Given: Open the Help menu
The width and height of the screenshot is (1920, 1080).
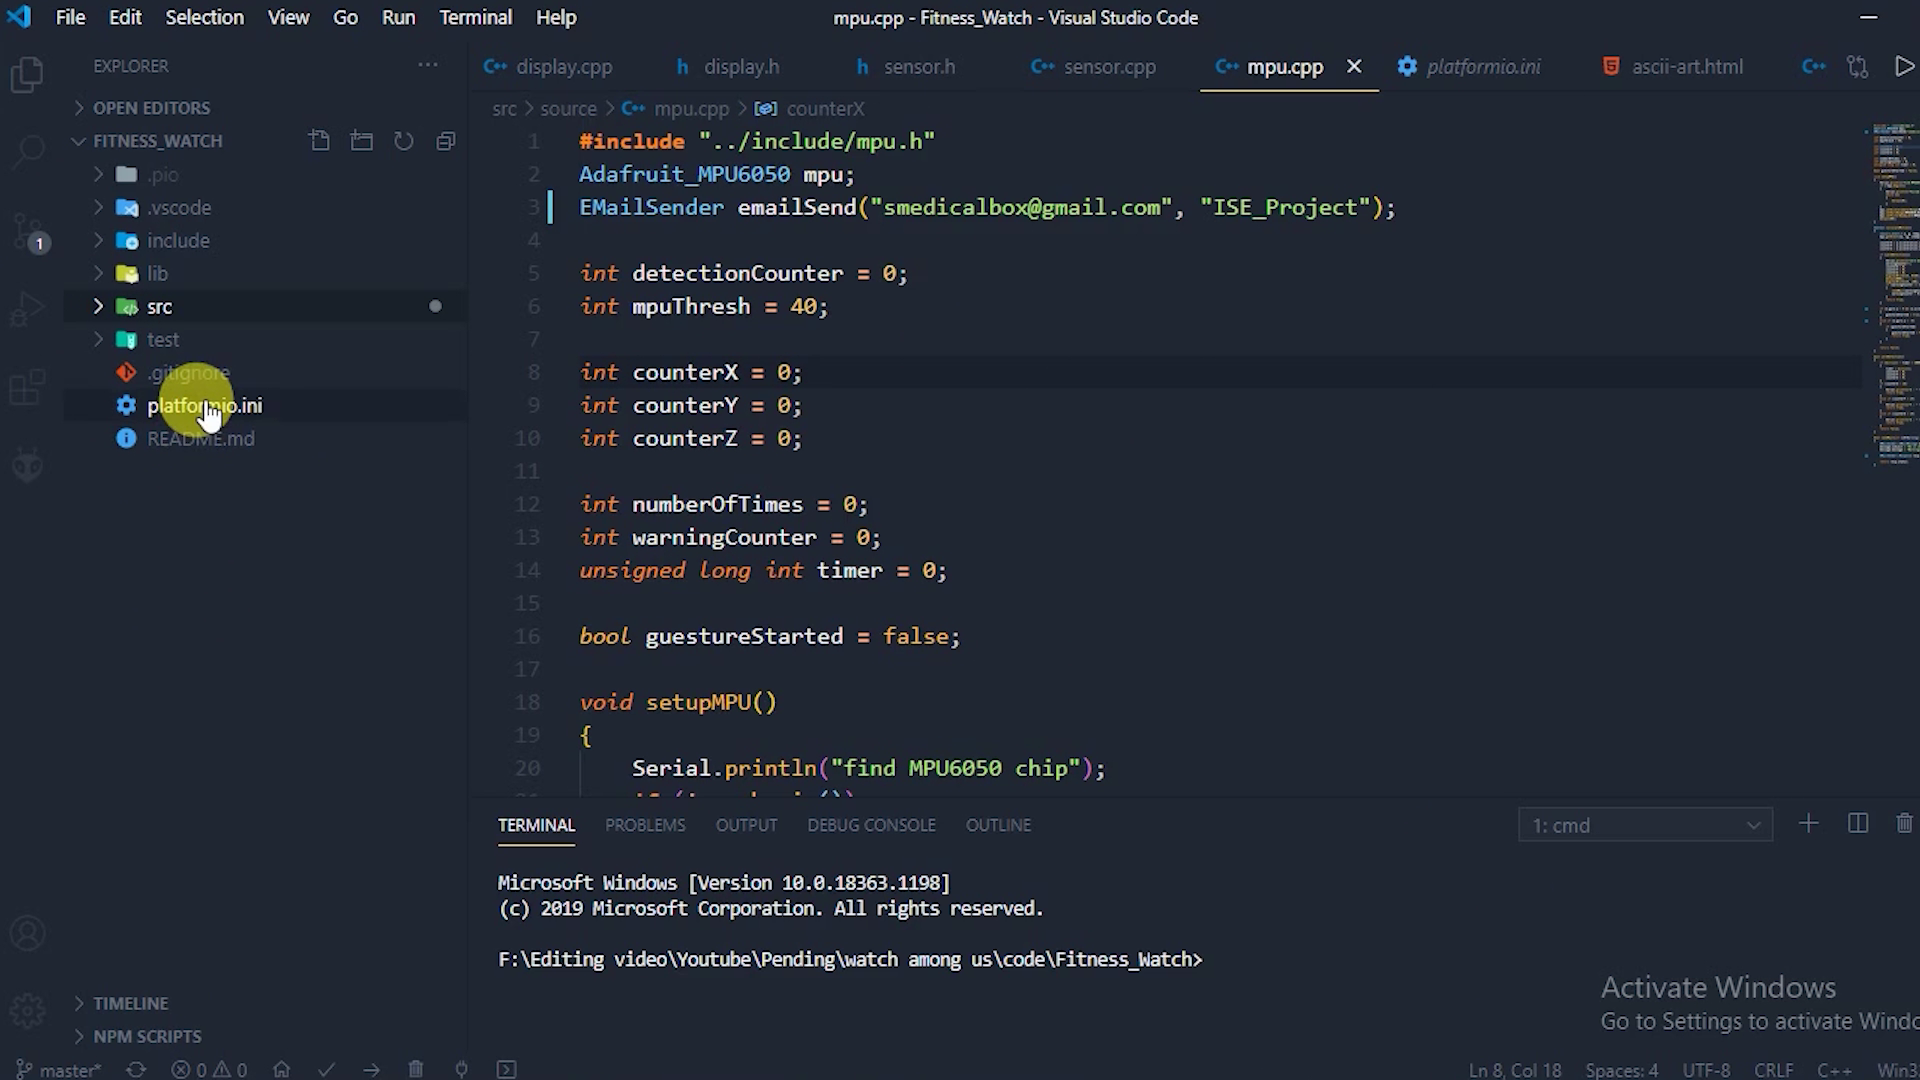Looking at the screenshot, I should coord(556,17).
